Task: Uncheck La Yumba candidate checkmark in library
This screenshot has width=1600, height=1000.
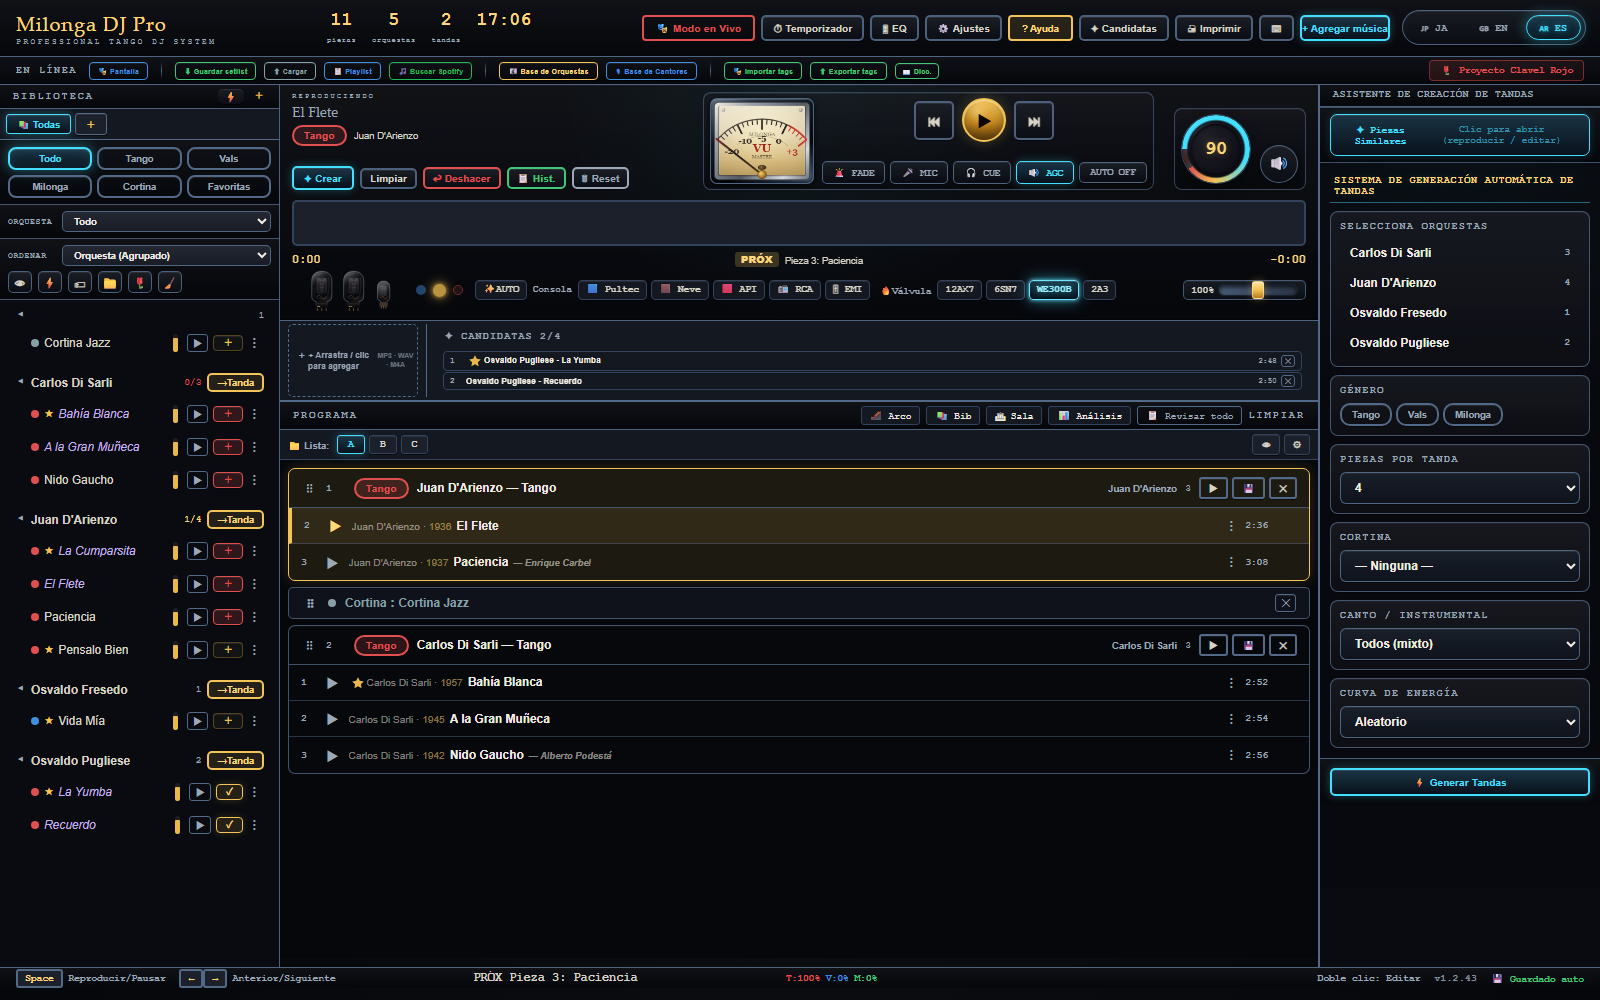Action: tap(229, 792)
